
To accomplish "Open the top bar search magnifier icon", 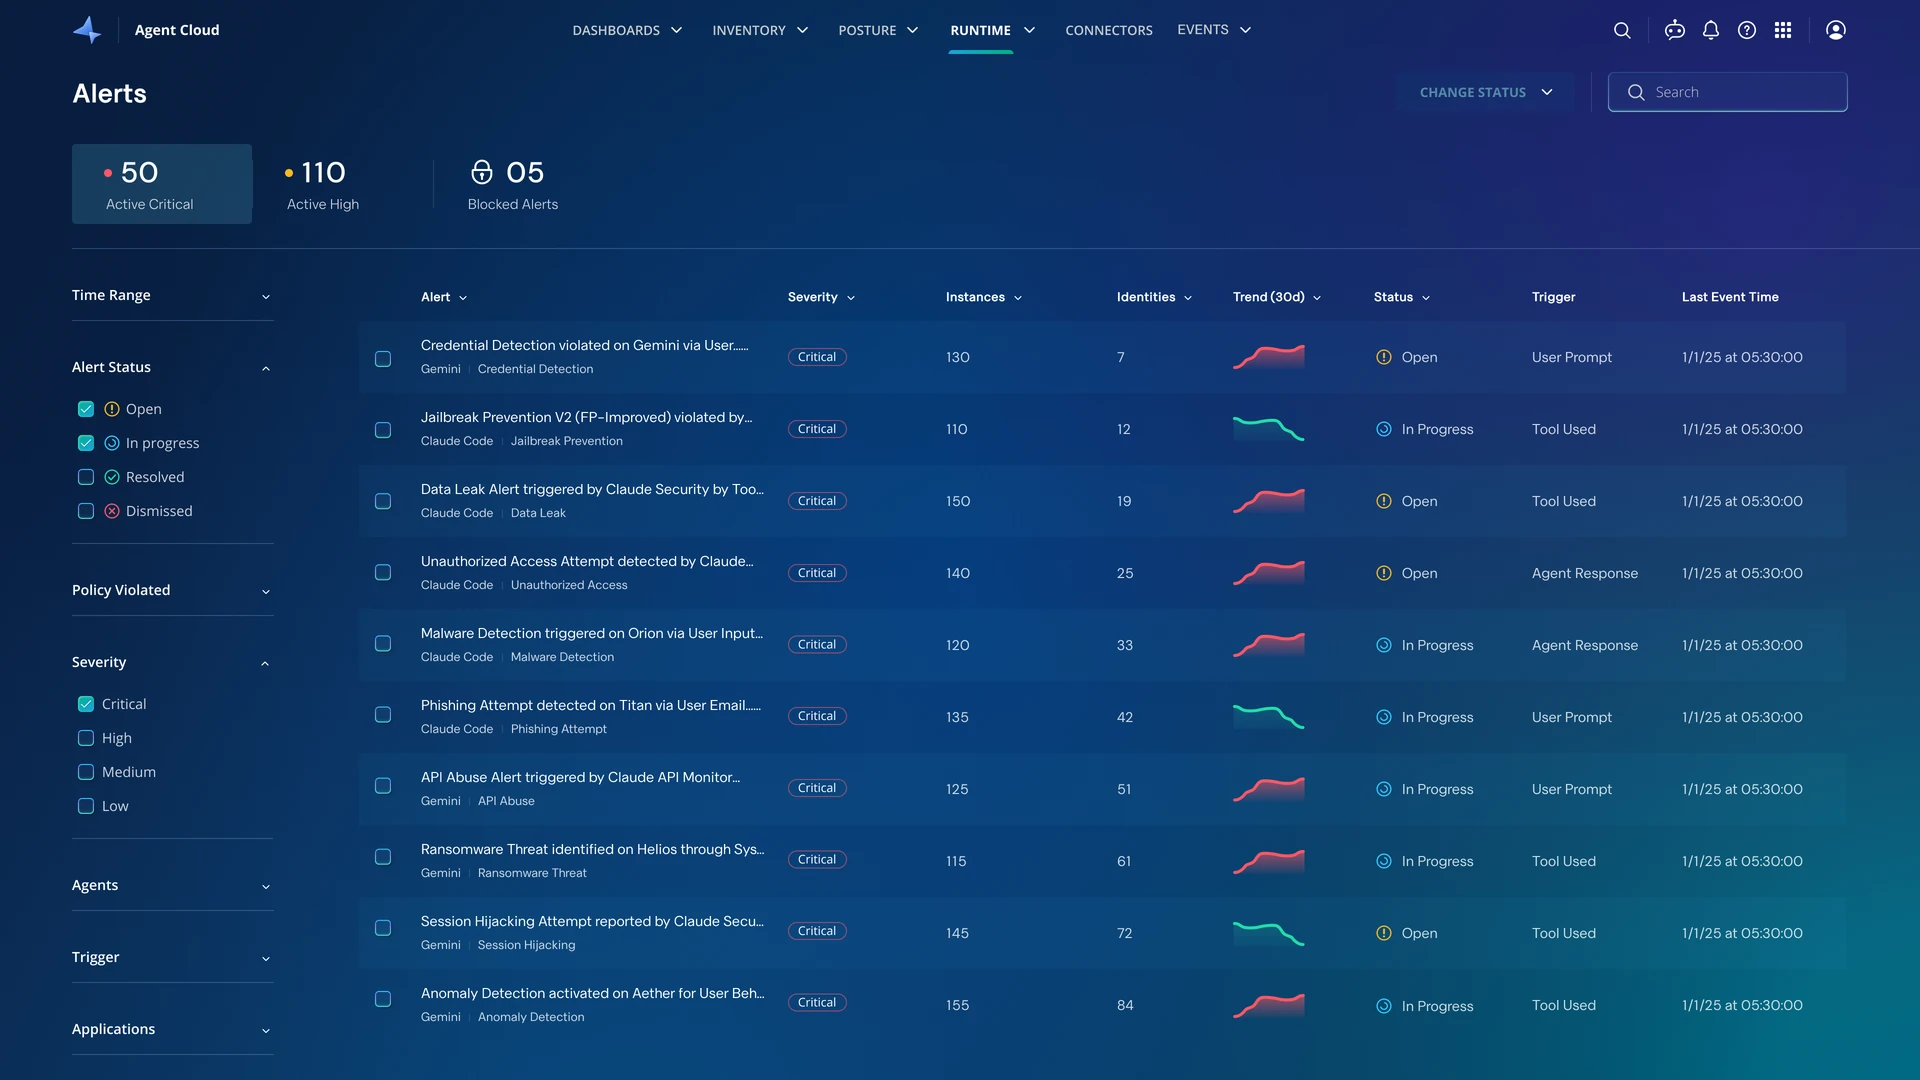I will [x=1622, y=30].
